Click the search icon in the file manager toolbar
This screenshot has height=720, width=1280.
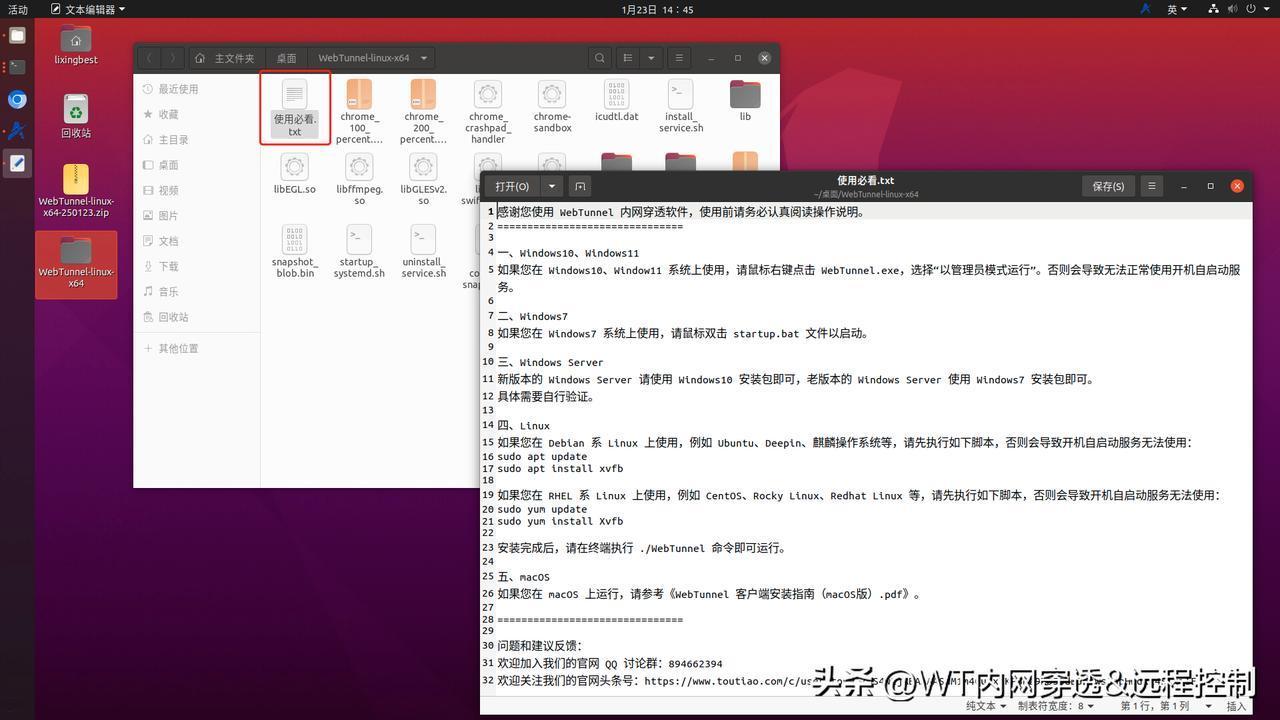[x=599, y=58]
